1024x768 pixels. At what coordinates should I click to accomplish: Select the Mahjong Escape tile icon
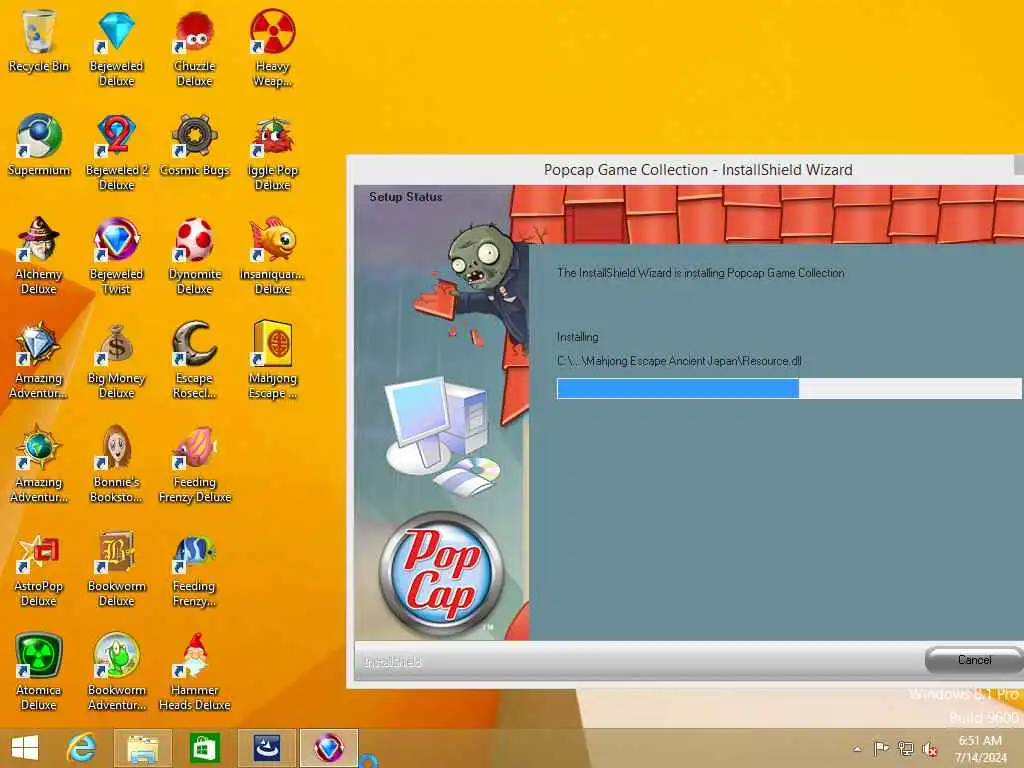tap(272, 359)
